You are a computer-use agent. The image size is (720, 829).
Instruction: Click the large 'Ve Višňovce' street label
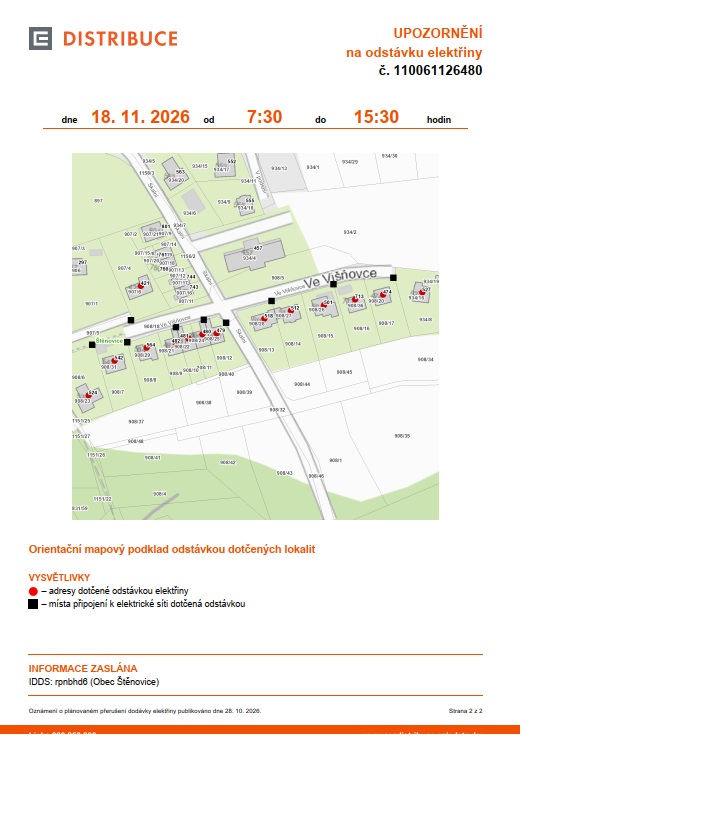340,278
